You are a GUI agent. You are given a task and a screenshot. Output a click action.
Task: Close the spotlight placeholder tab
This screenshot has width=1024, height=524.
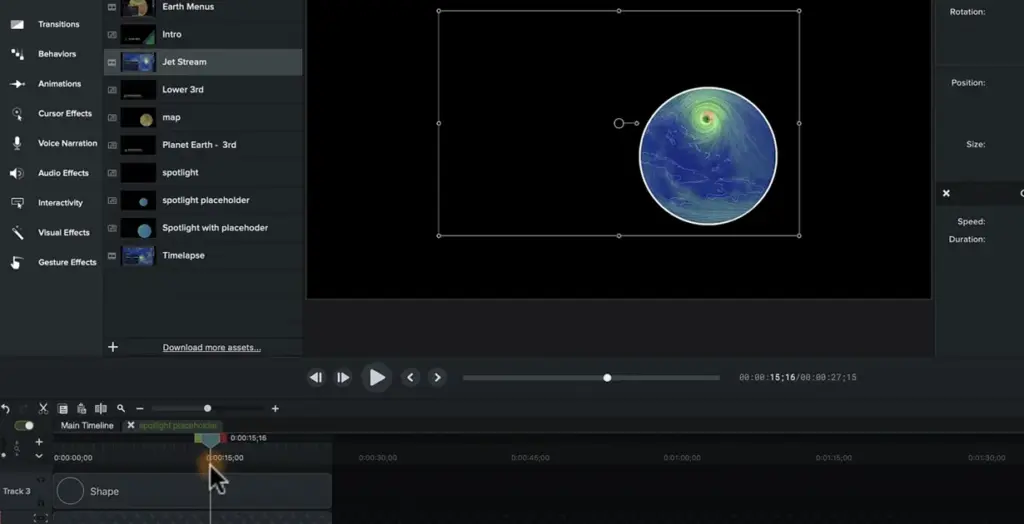click(x=131, y=426)
